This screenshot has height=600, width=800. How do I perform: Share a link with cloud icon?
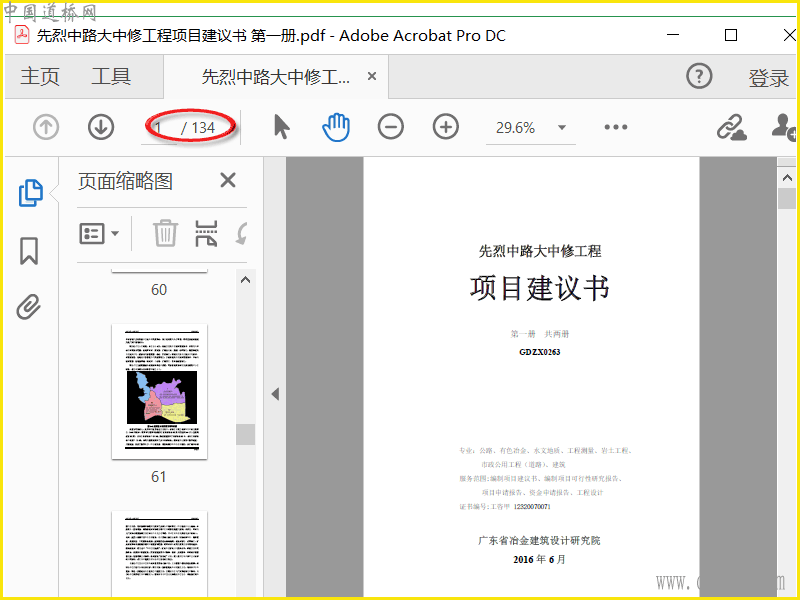(x=732, y=127)
